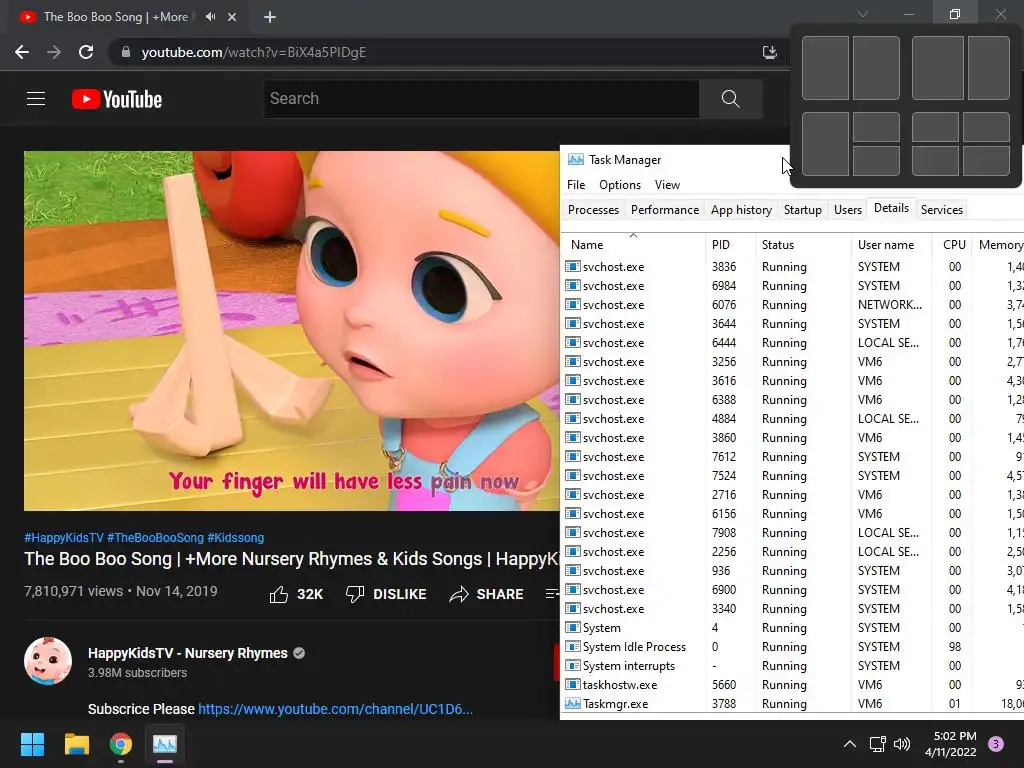This screenshot has height=768, width=1024.
Task: Select the taskhostw.exe row
Action: [x=792, y=685]
